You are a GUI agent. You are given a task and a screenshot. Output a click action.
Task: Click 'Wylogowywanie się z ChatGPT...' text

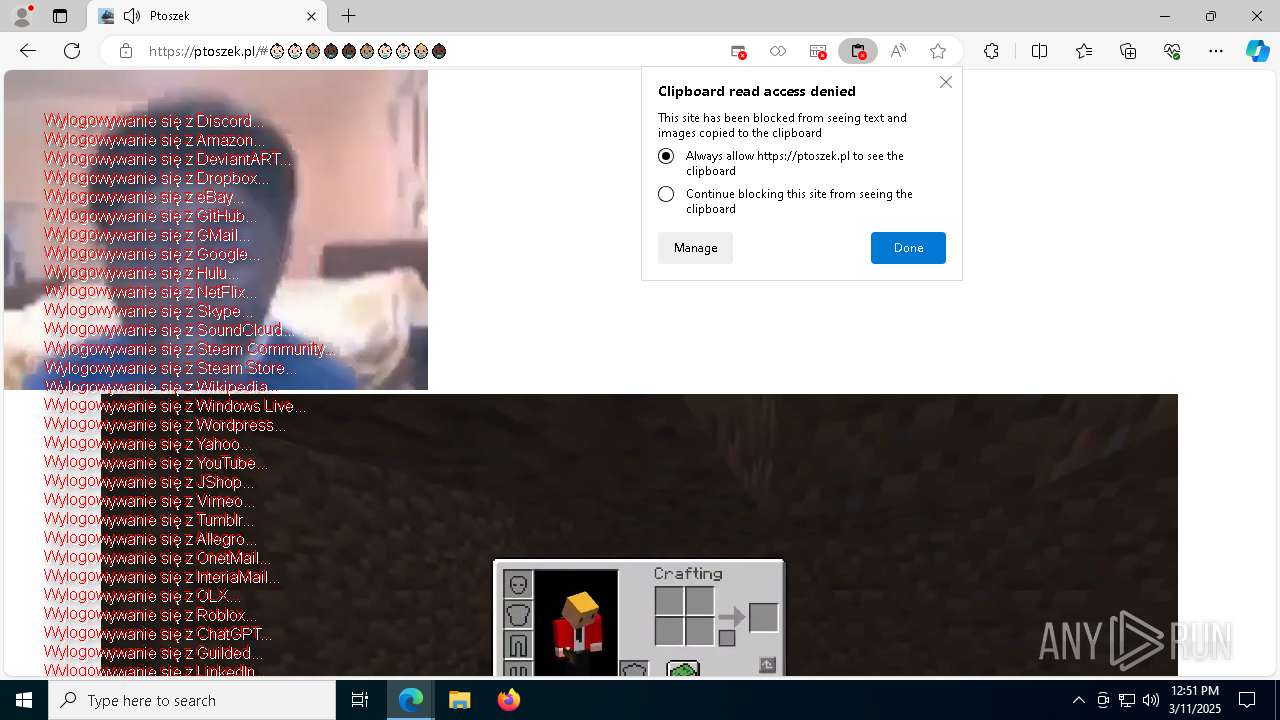[158, 634]
